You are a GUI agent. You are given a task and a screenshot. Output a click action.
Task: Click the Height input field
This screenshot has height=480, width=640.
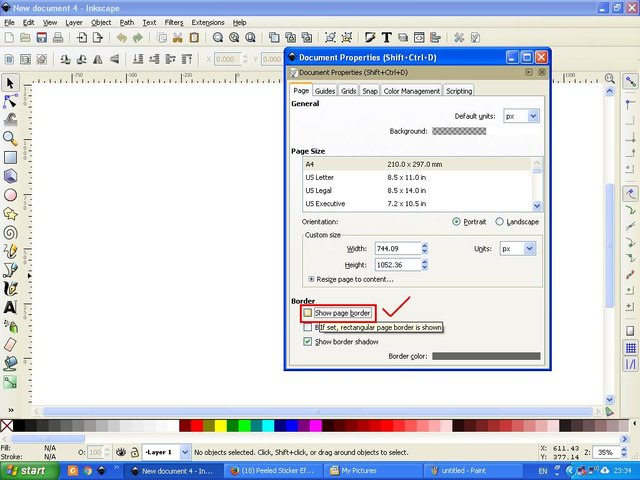398,265
